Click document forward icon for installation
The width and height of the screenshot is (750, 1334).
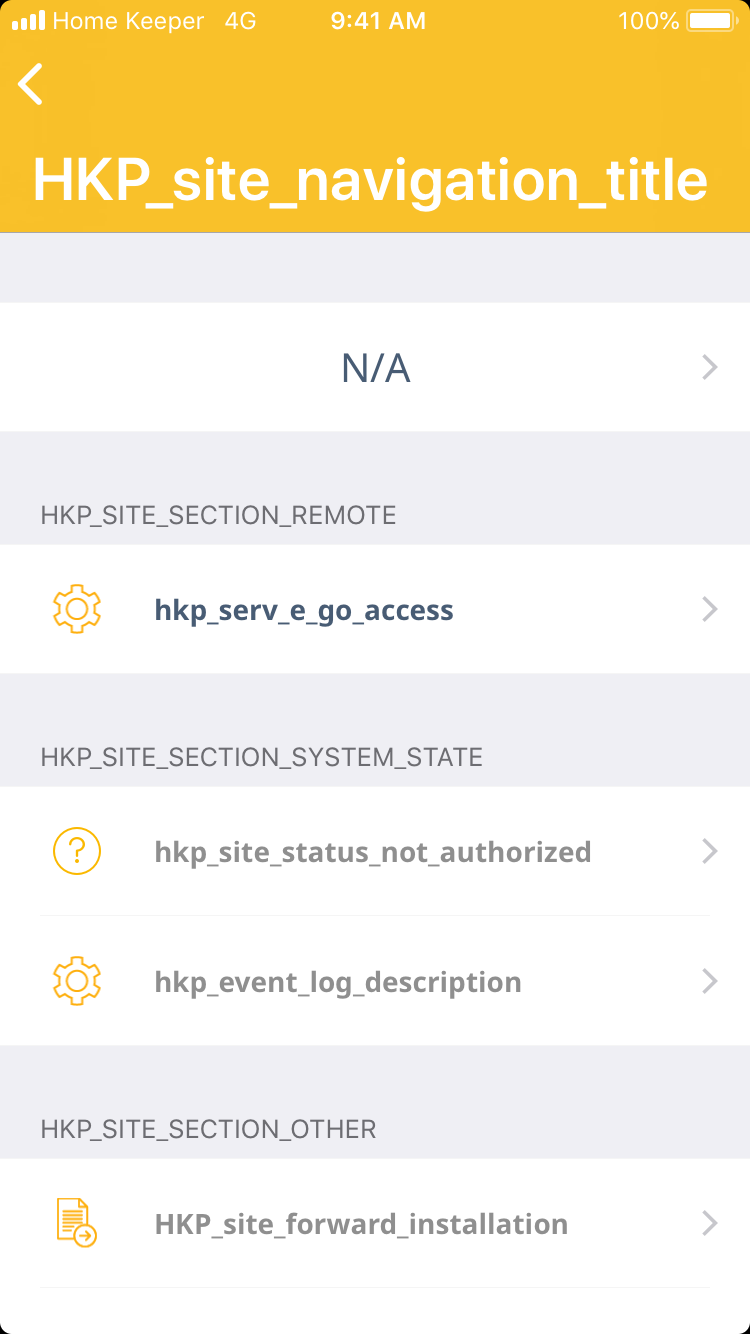coord(77,1223)
